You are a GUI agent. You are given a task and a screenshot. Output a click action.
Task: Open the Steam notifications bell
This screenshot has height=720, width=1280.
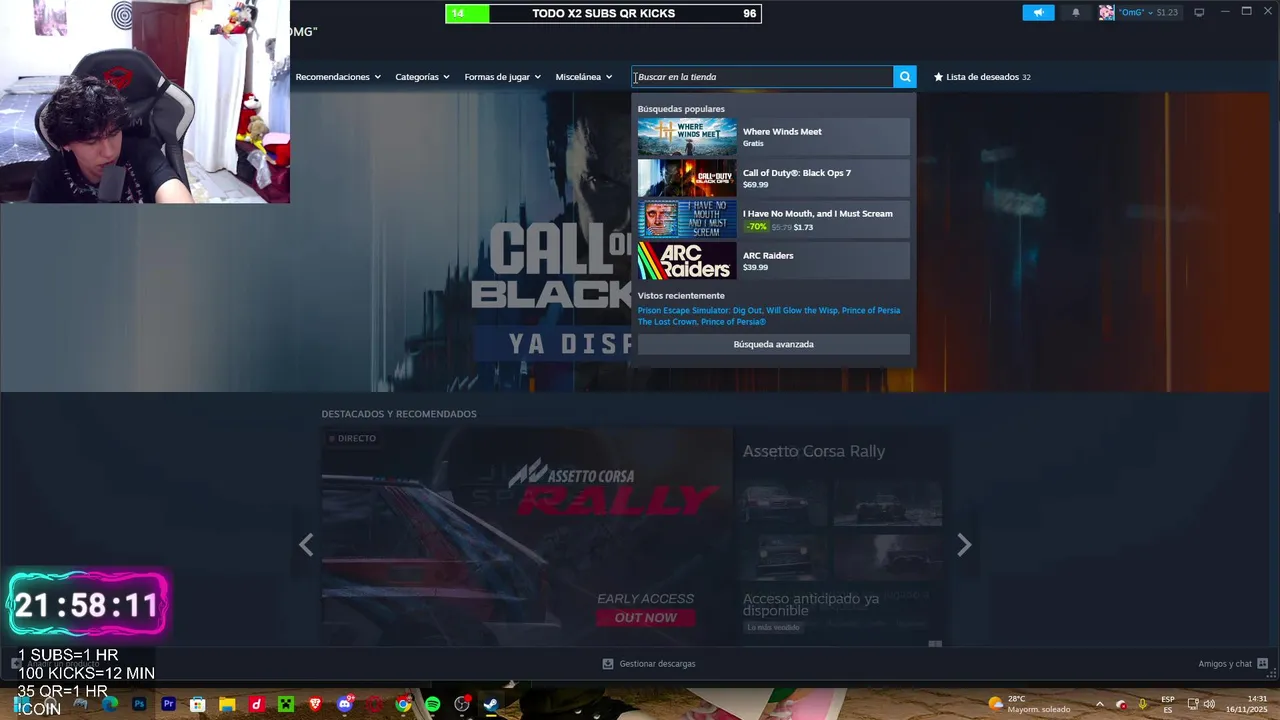[x=1076, y=13]
